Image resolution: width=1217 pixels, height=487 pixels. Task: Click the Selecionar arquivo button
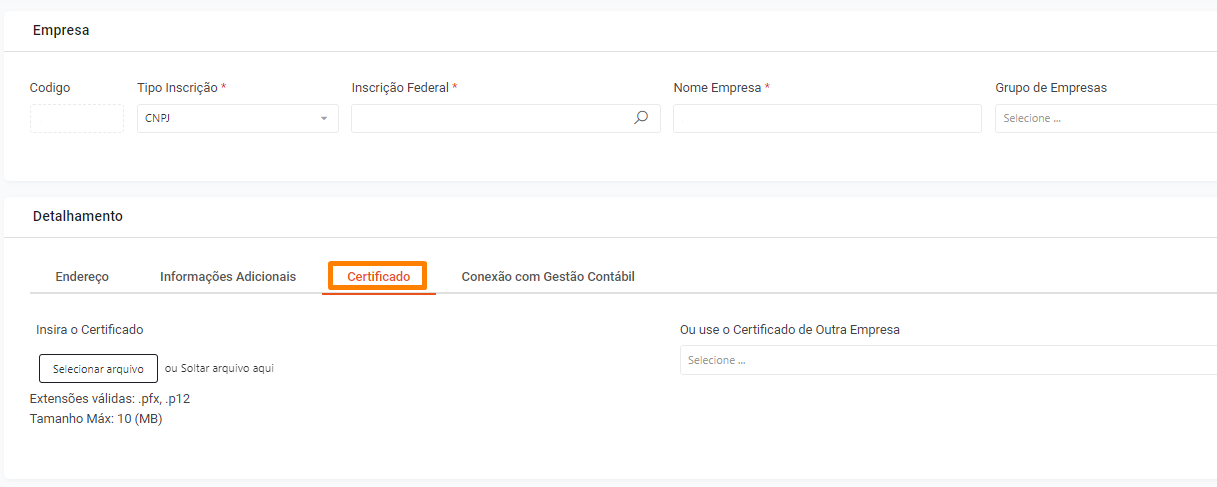(98, 368)
